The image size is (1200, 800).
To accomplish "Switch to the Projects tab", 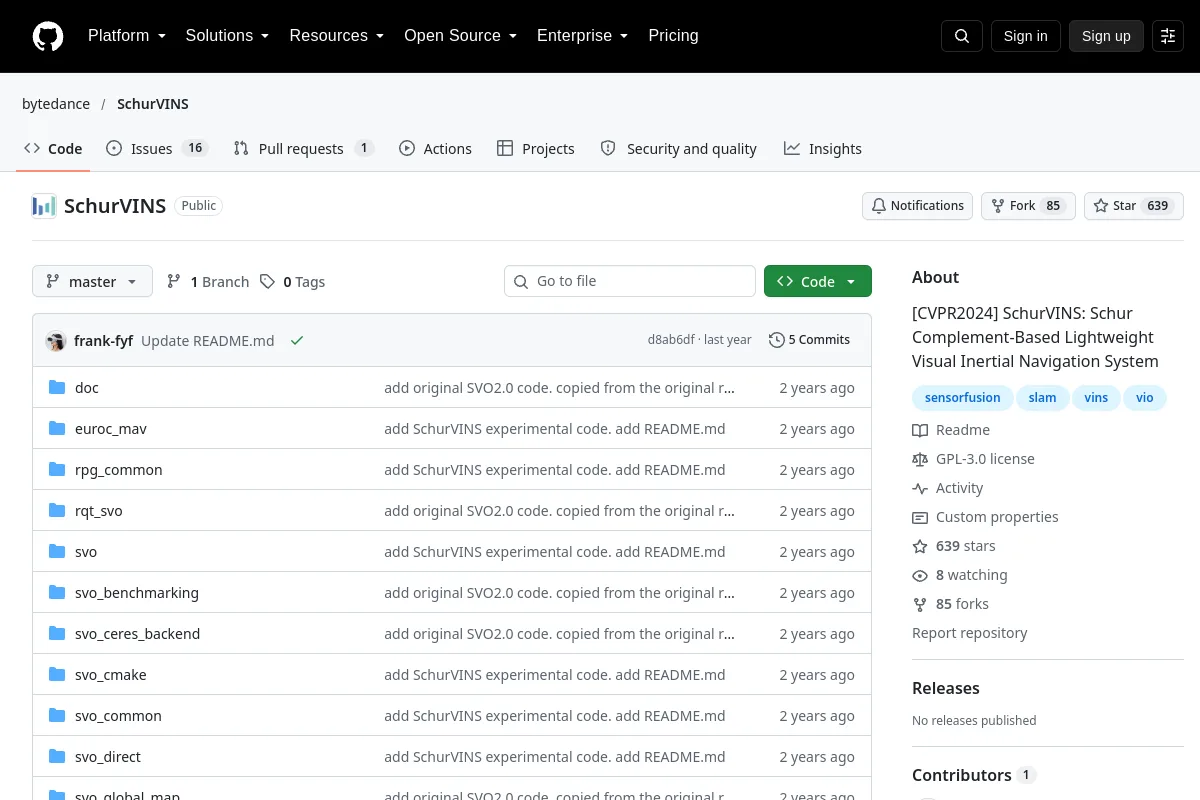I will (536, 148).
